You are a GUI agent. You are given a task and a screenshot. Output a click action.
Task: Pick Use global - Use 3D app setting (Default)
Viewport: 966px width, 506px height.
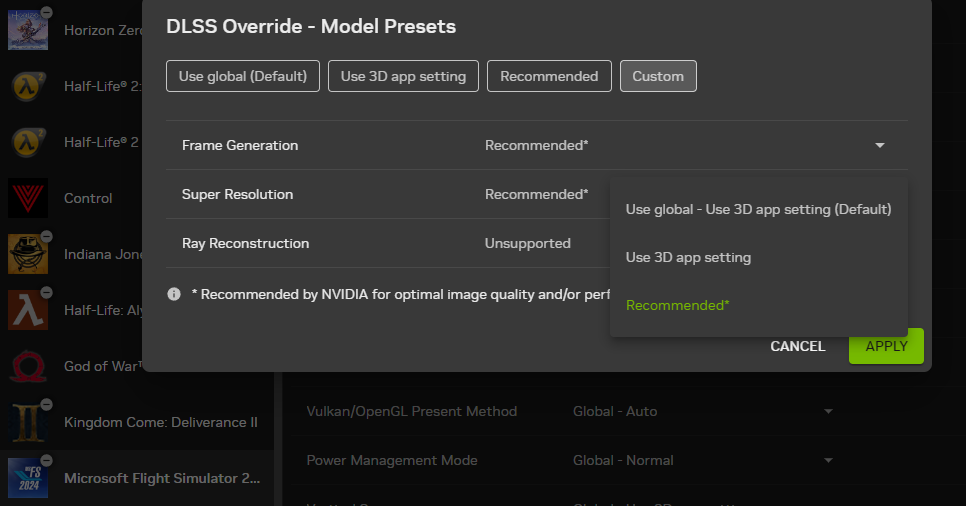coord(758,209)
